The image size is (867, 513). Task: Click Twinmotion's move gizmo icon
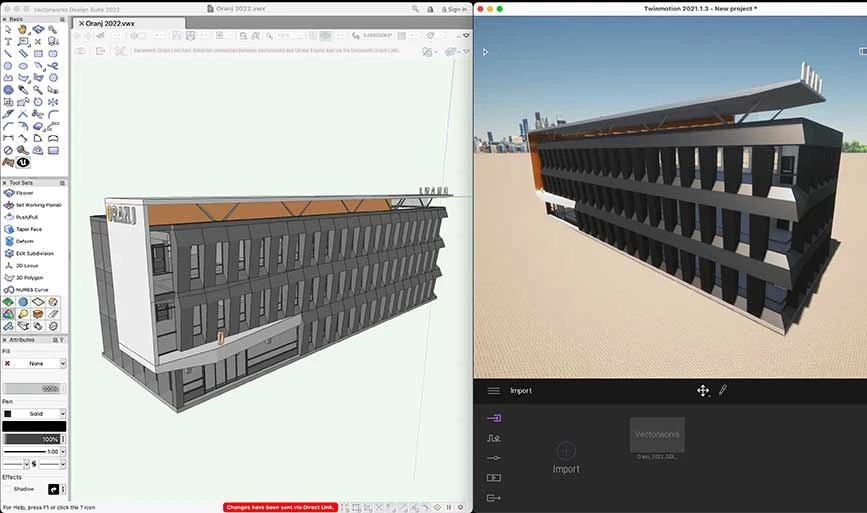[x=702, y=391]
